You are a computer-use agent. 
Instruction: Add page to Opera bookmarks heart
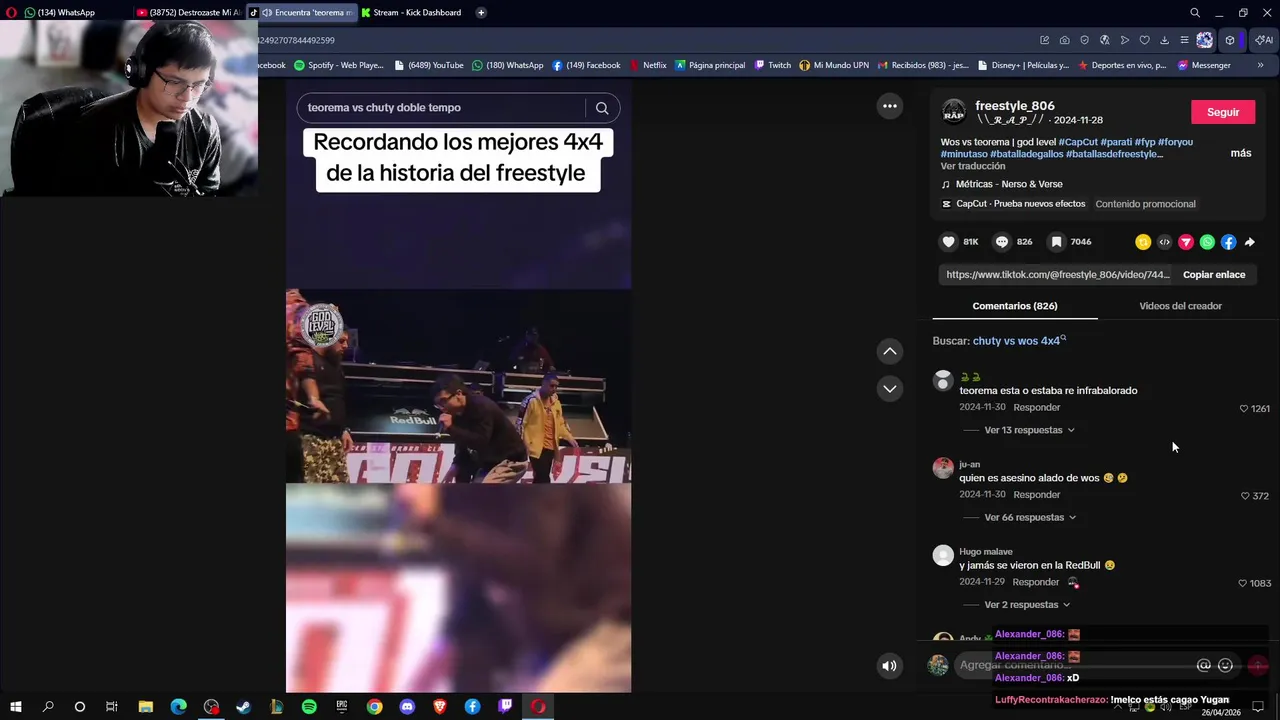coord(1144,40)
